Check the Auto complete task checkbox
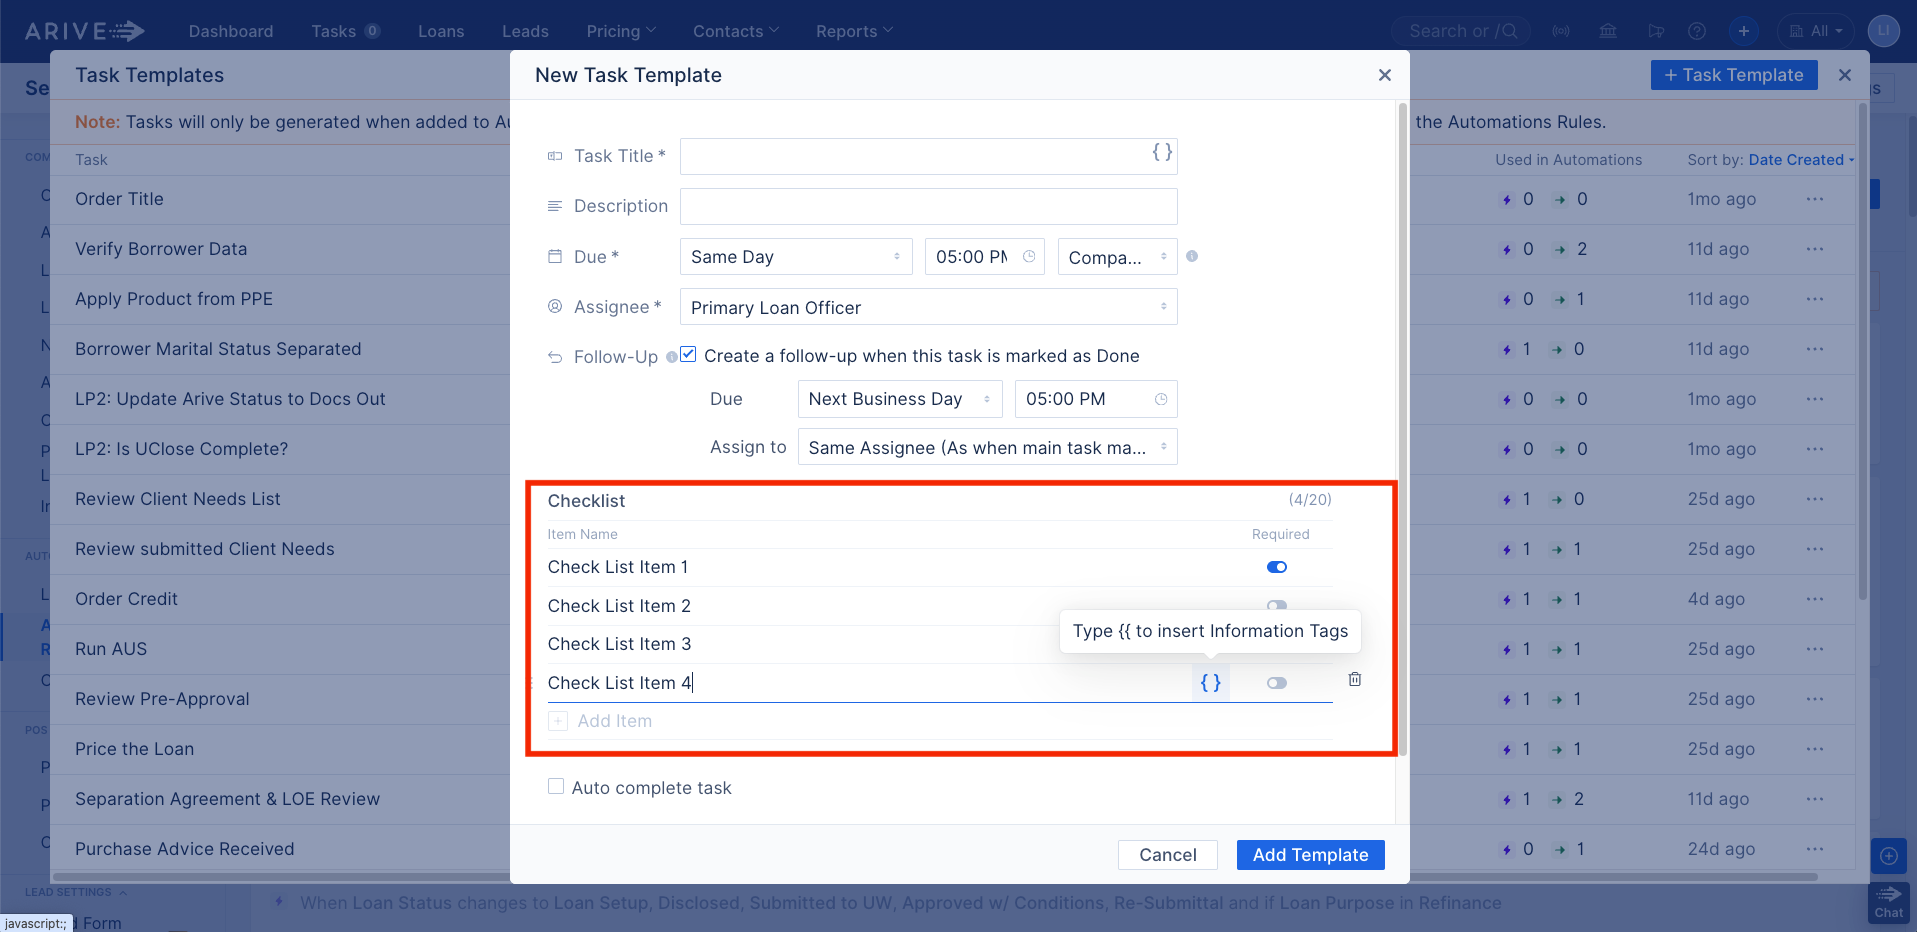The width and height of the screenshot is (1917, 932). 556,786
